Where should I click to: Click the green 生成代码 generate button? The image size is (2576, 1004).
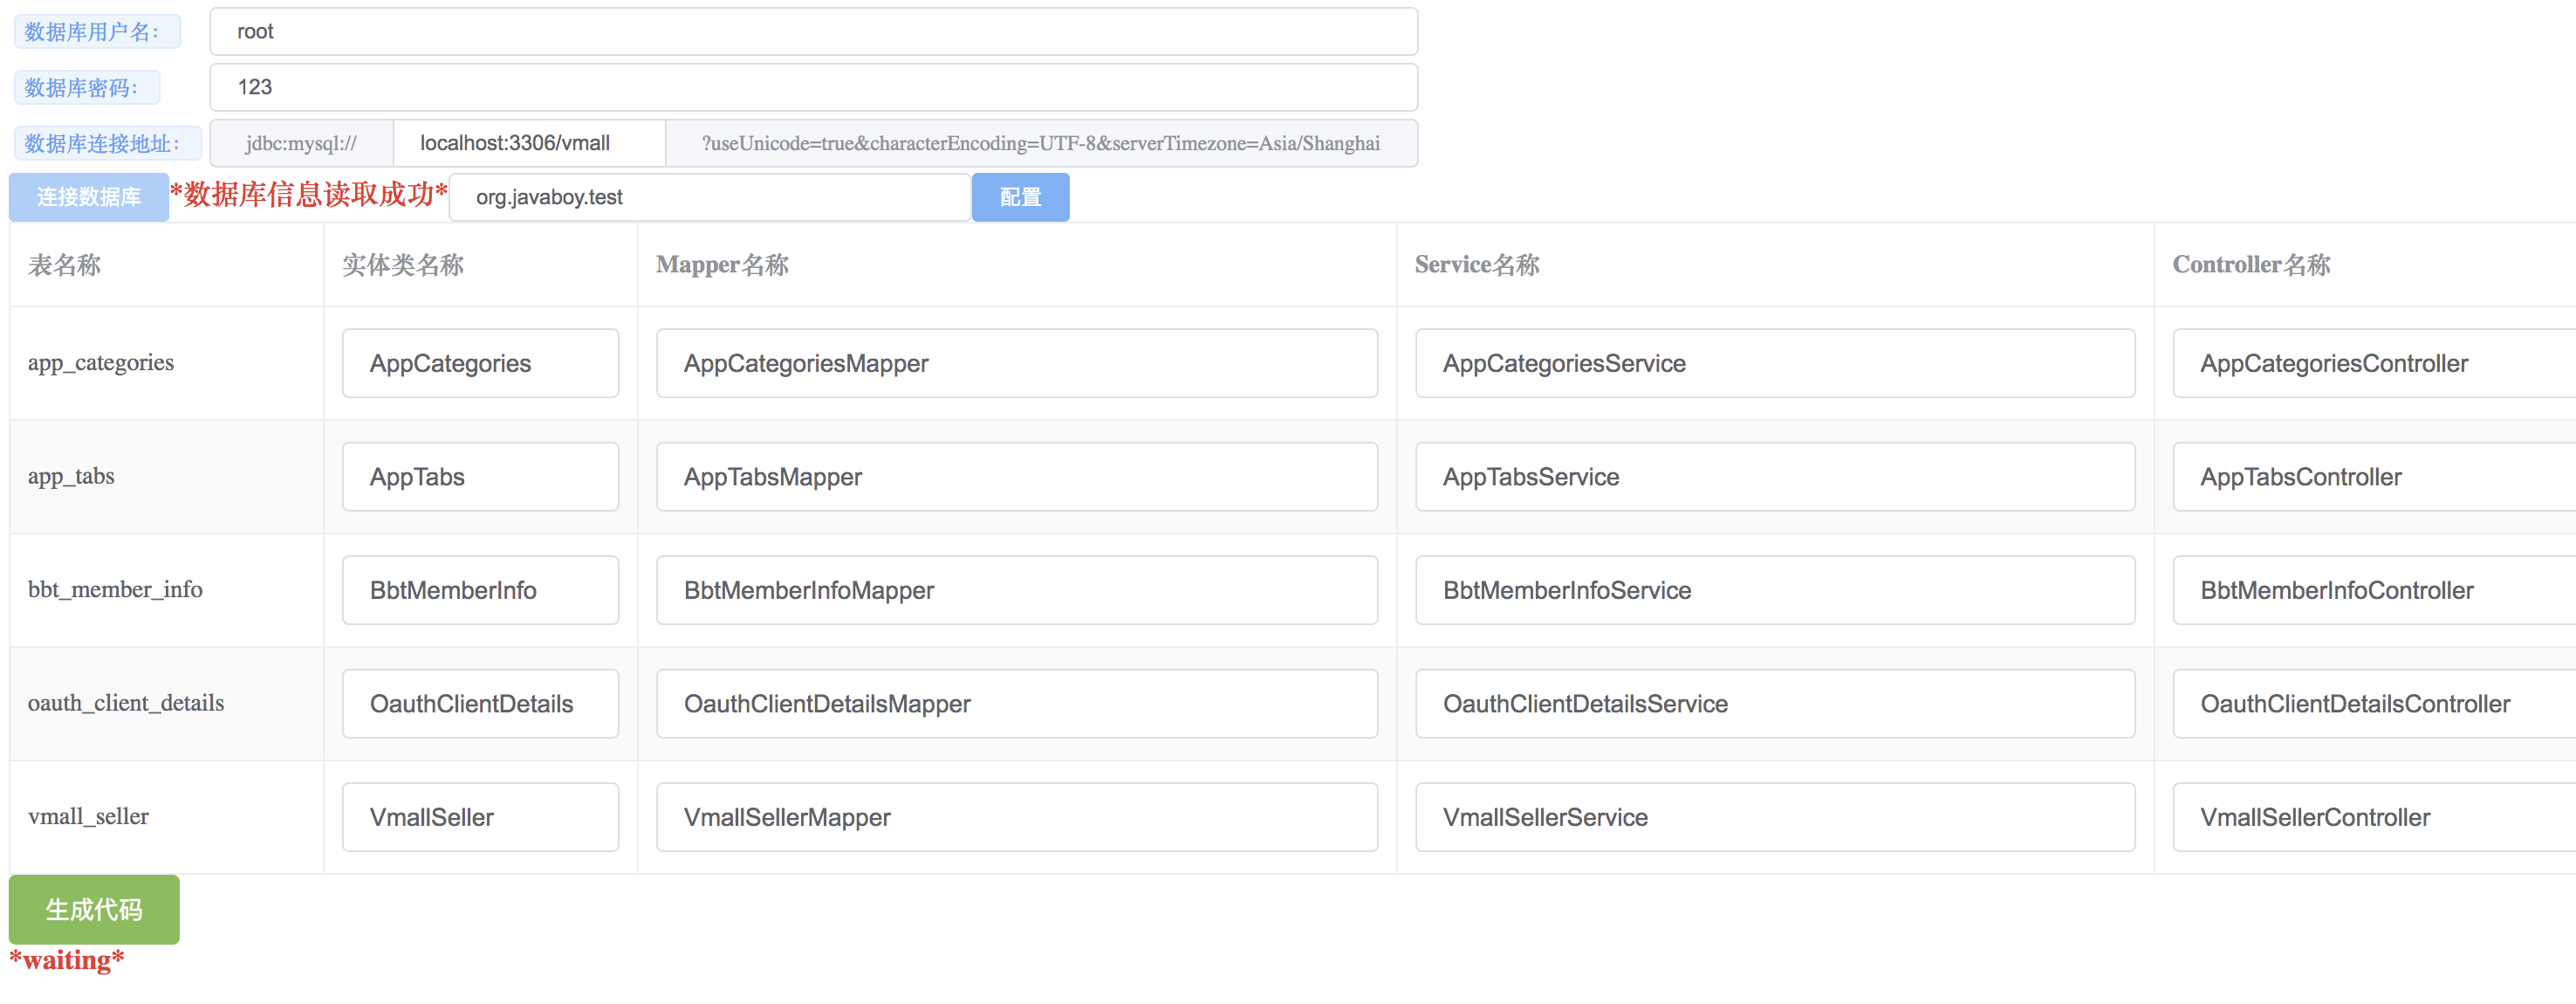(x=94, y=909)
